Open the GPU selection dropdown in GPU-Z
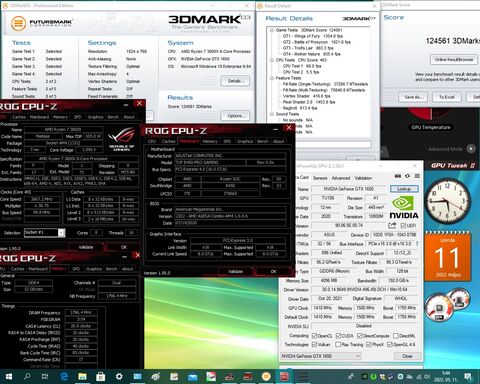 (x=321, y=356)
